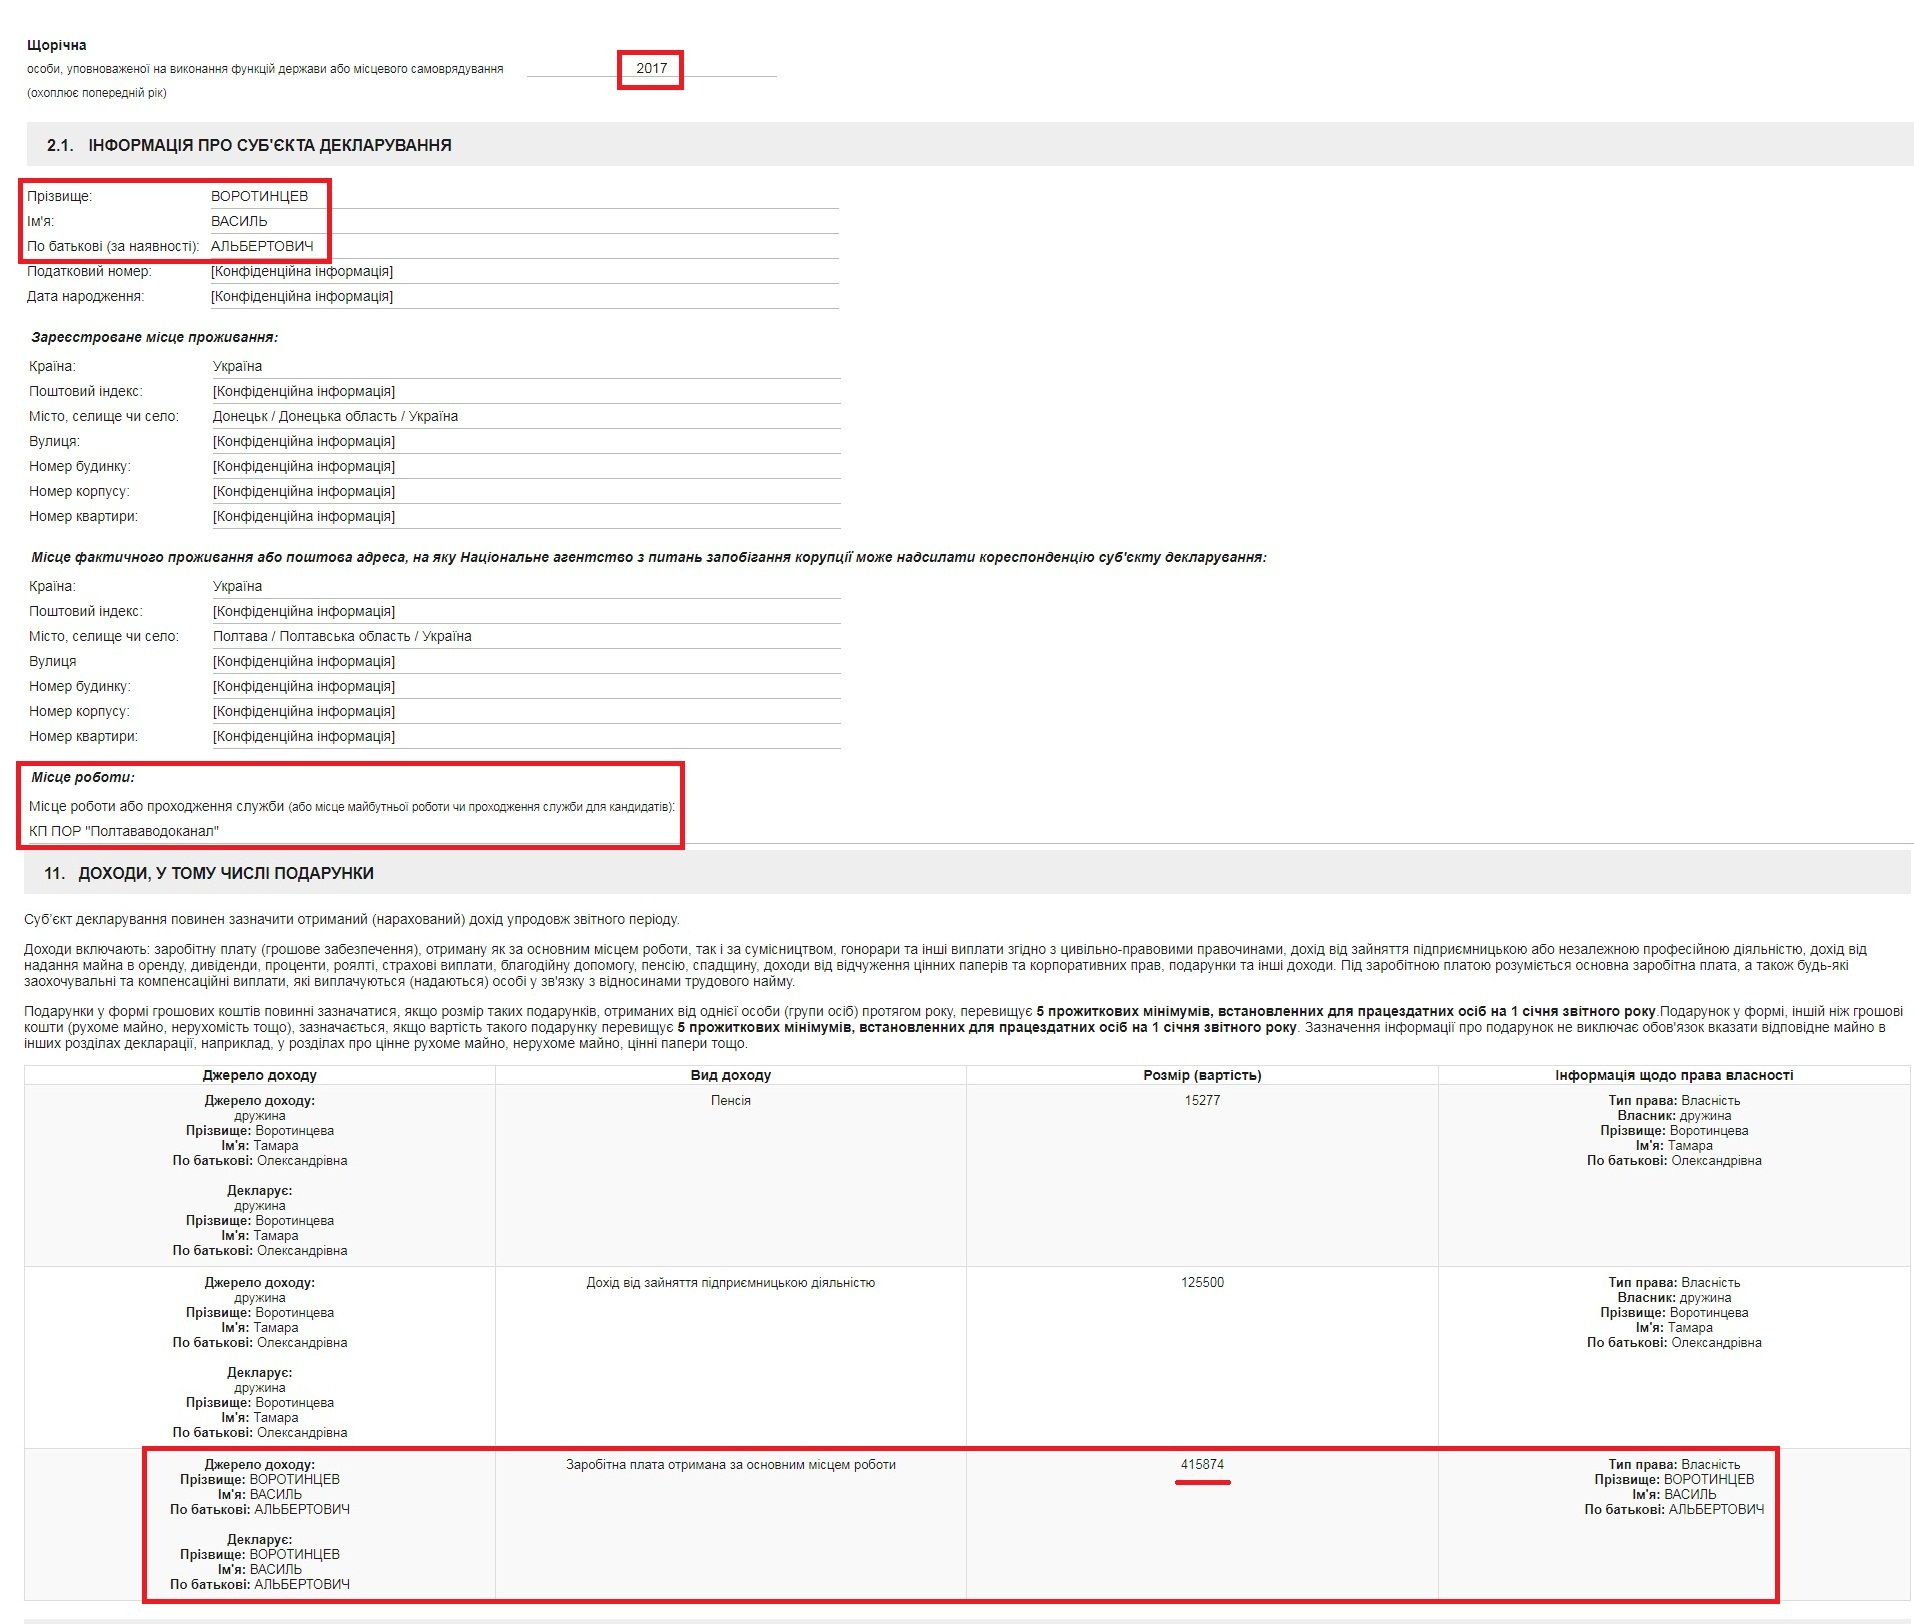Select the actual residence city Полтава field
This screenshot has width=1914, height=1624.
(x=342, y=636)
